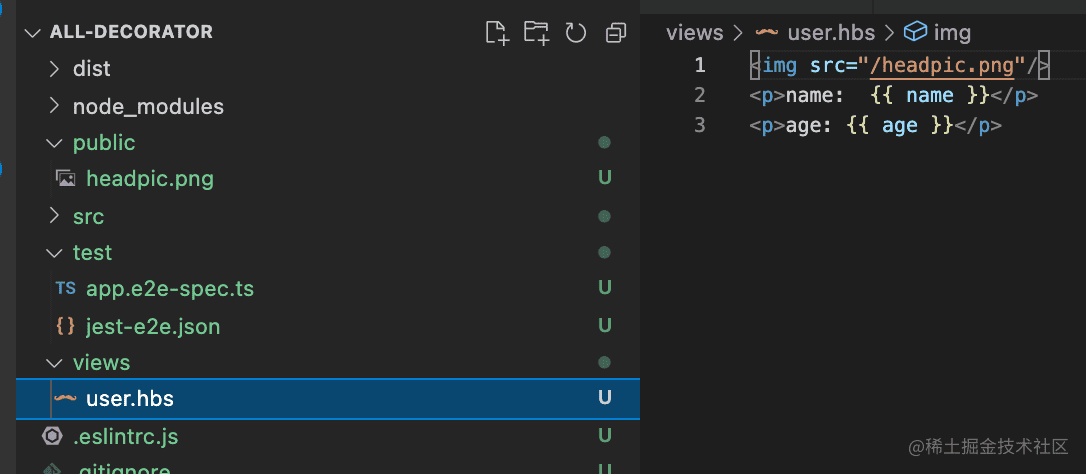The image size is (1086, 474).
Task: Refresh the file explorer
Action: (x=576, y=33)
